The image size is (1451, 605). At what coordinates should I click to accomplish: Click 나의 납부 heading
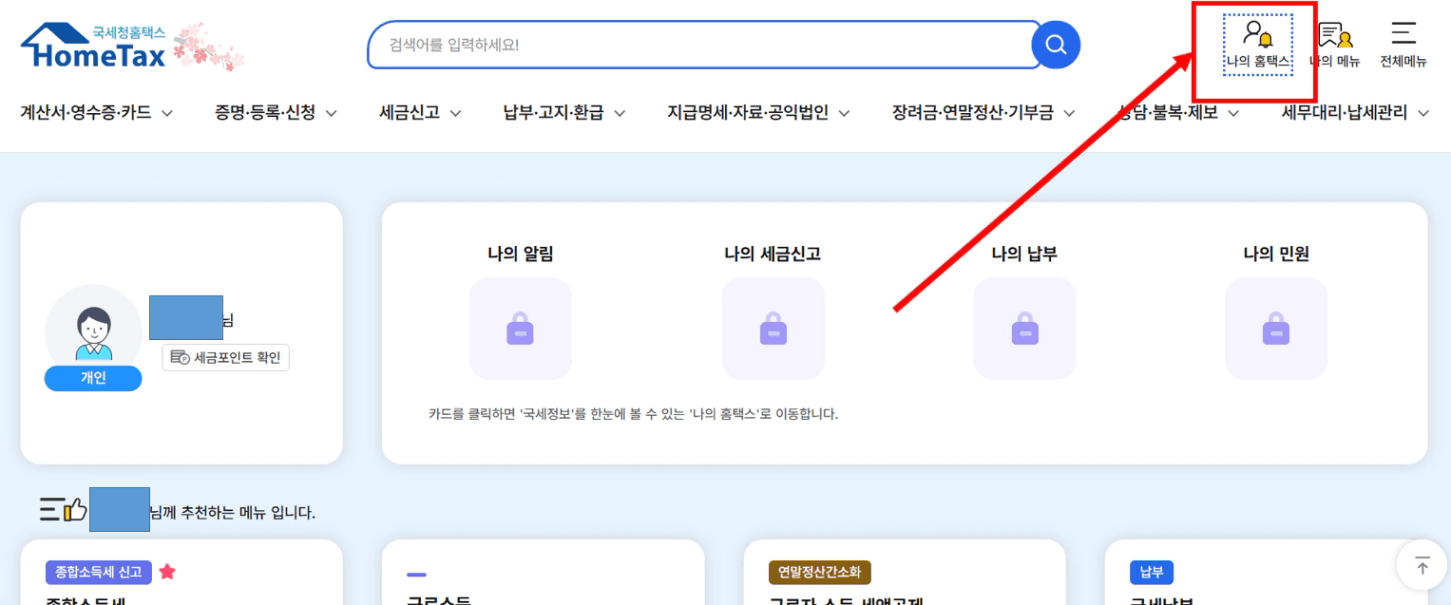[1024, 254]
